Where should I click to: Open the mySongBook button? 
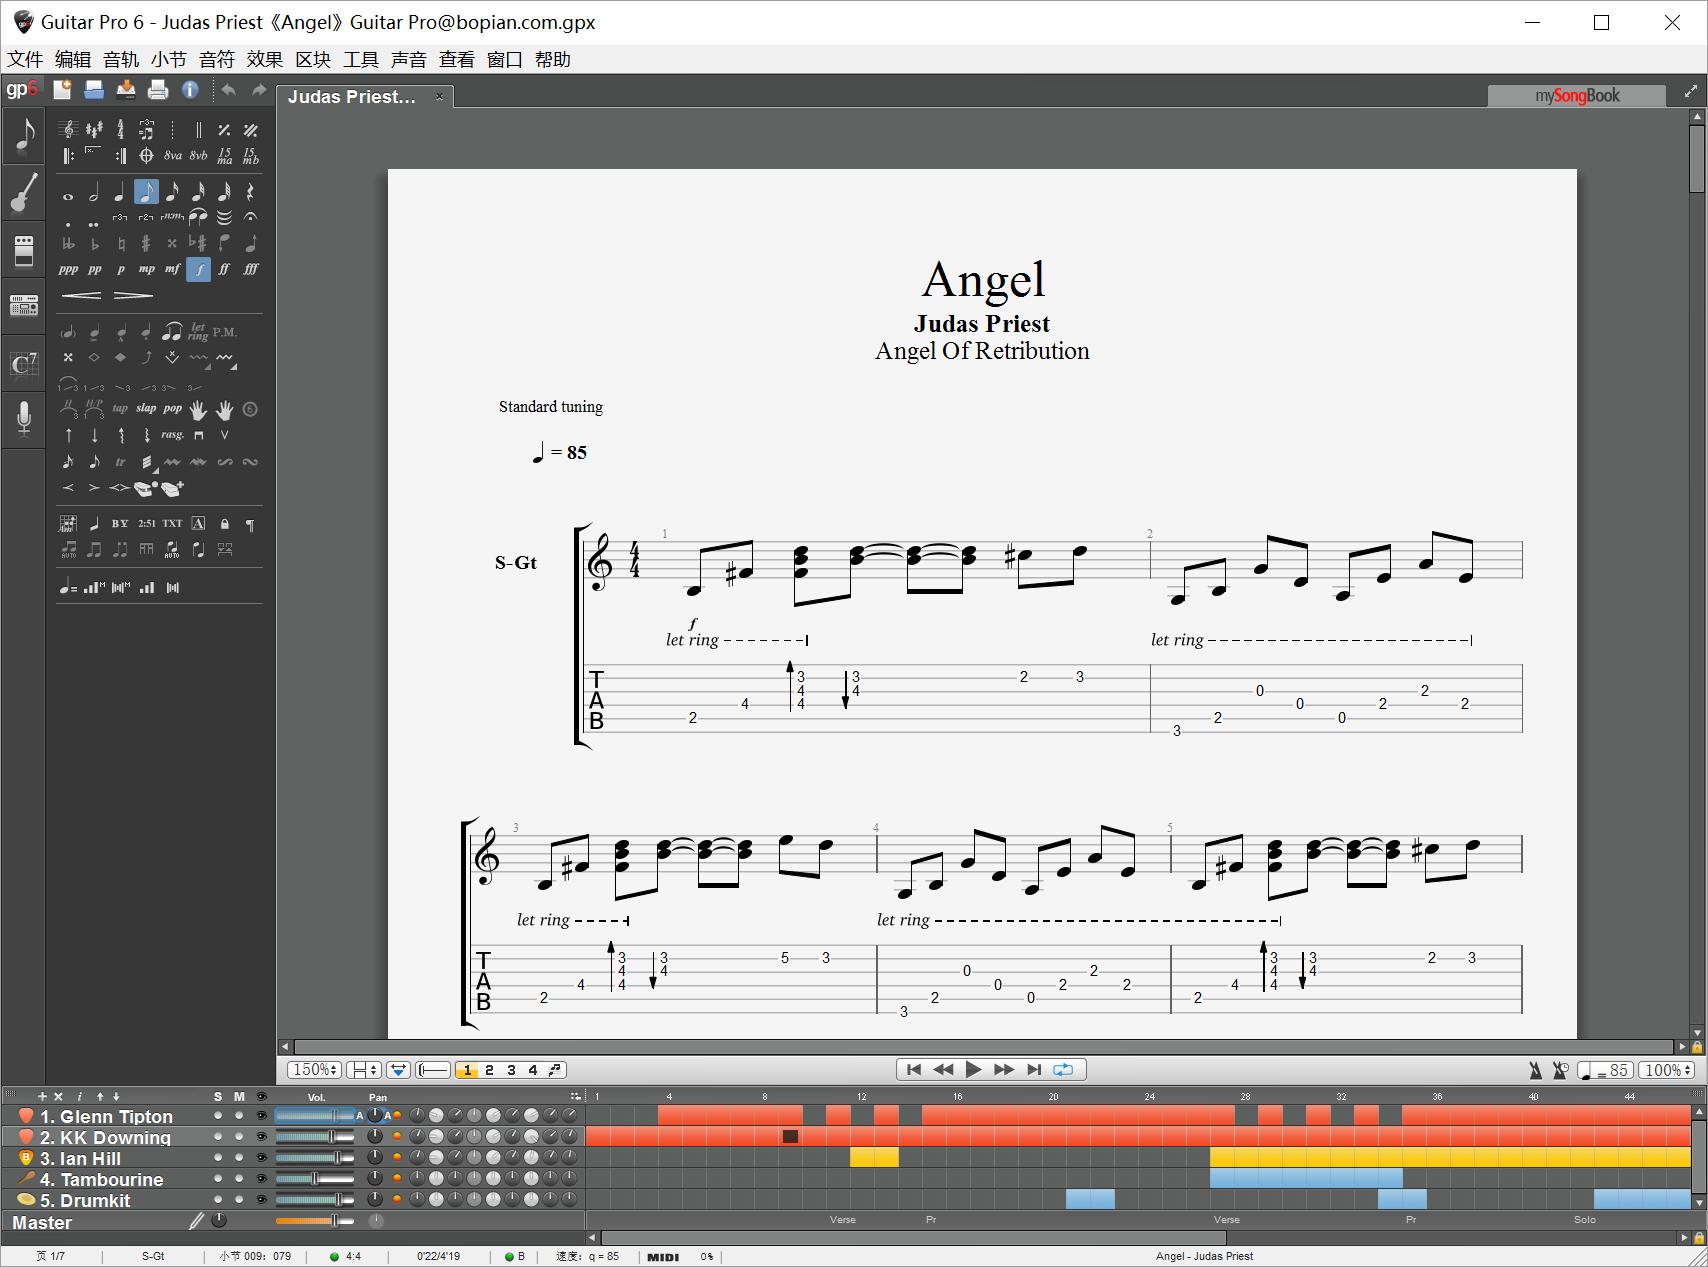(1577, 96)
